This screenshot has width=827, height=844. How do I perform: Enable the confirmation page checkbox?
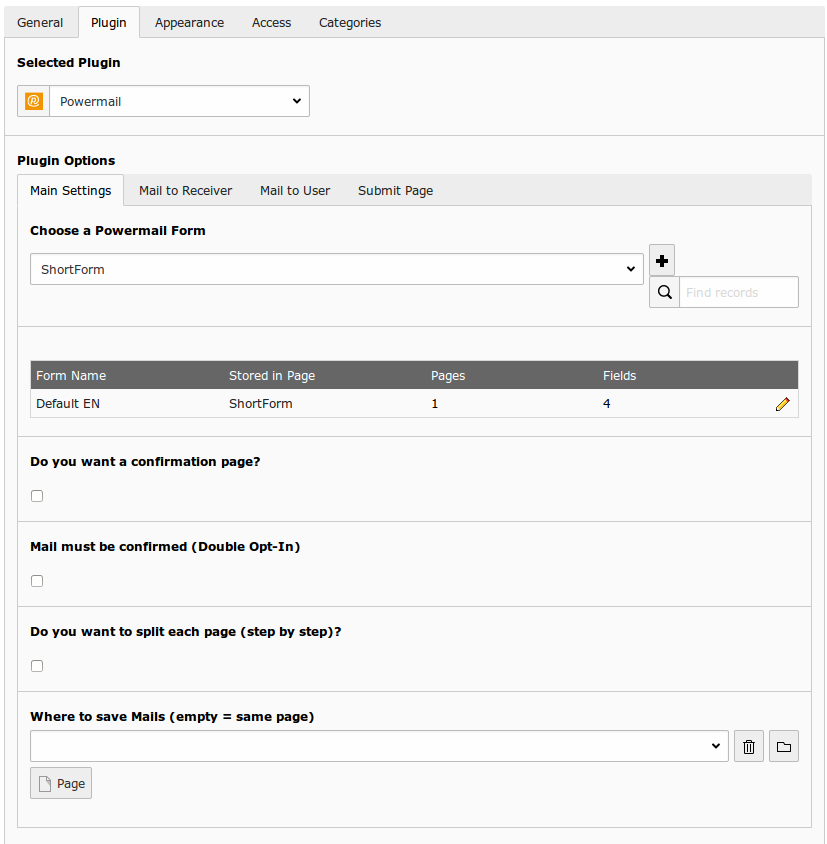36,495
